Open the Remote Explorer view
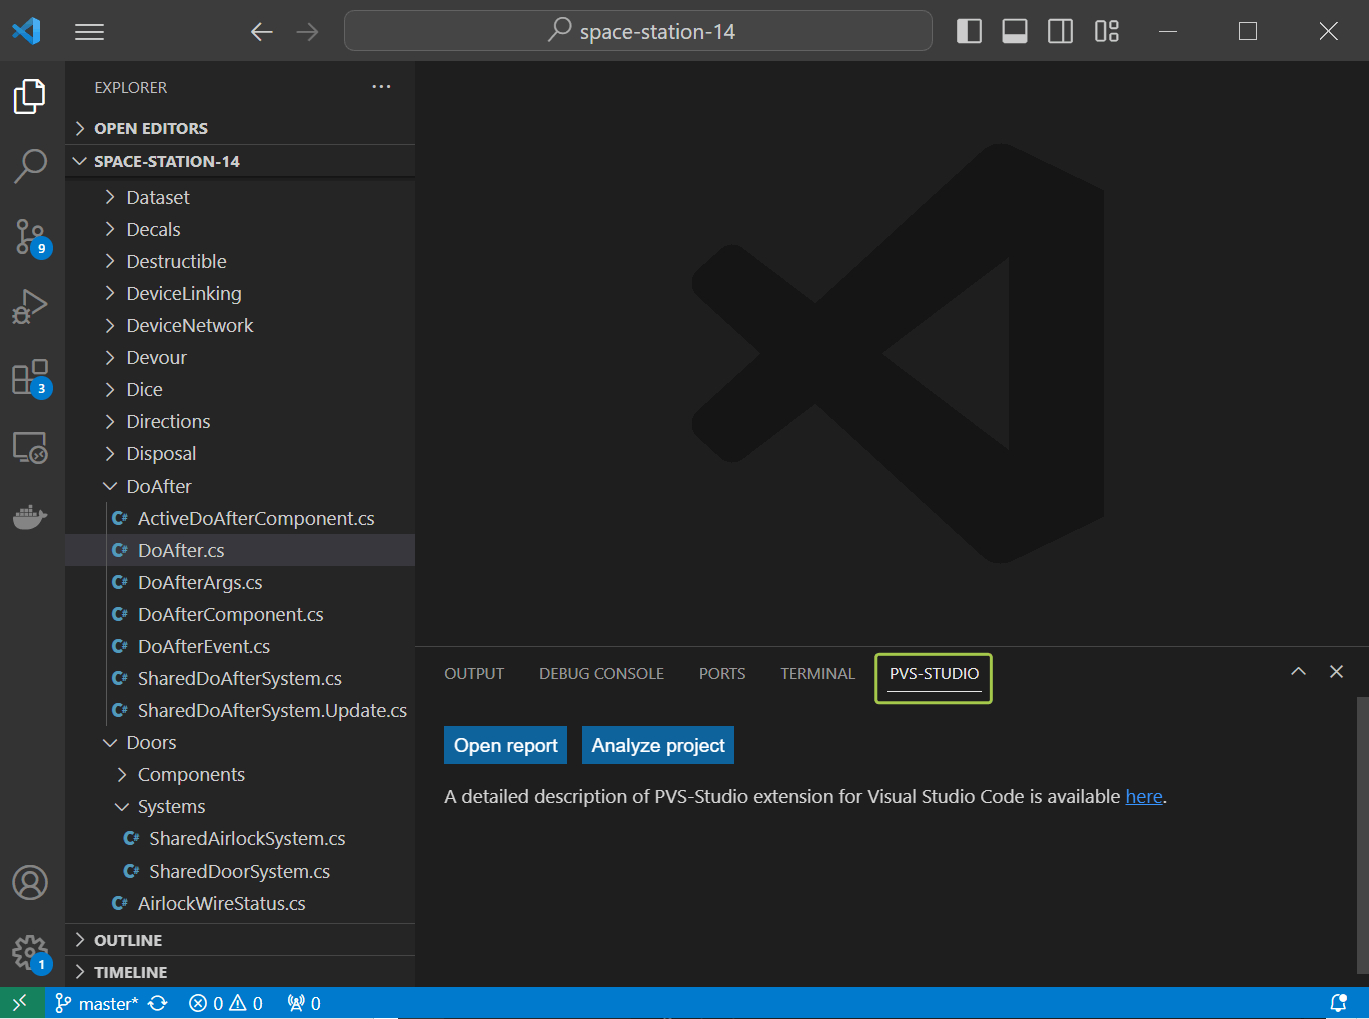Viewport: 1369px width, 1019px height. point(30,447)
